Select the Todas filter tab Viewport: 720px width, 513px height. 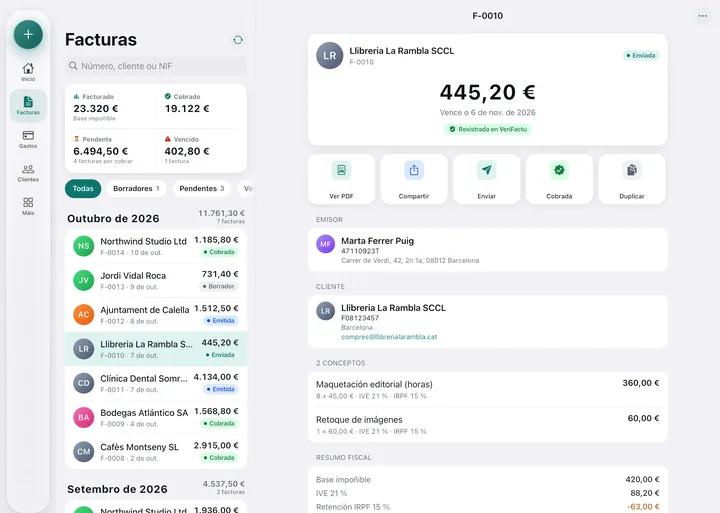[x=83, y=189]
